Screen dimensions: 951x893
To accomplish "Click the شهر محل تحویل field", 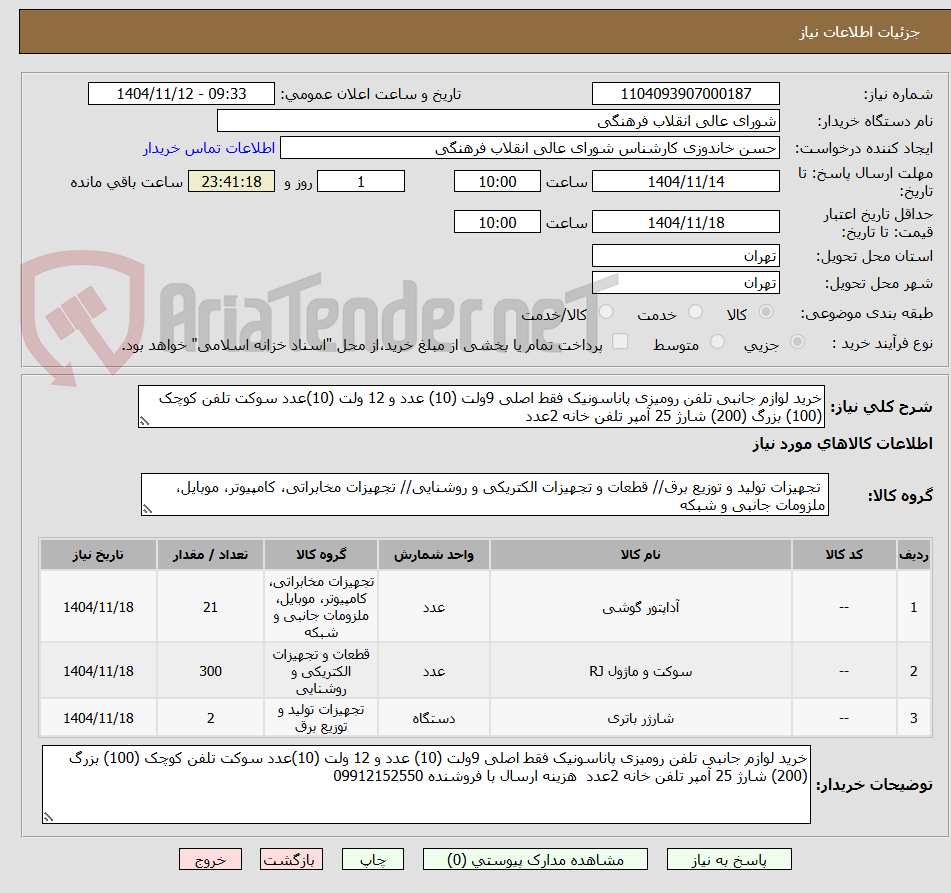I will pos(685,283).
